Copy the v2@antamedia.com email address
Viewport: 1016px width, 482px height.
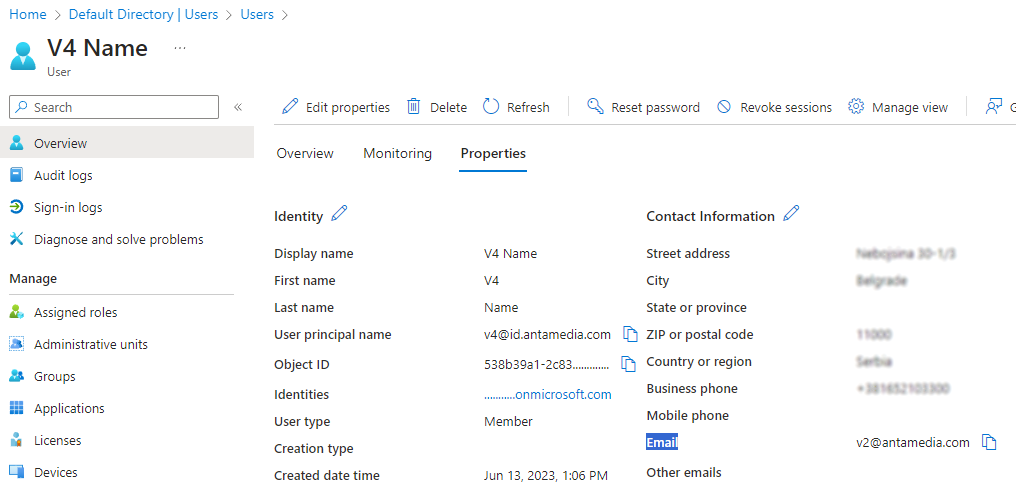(989, 442)
